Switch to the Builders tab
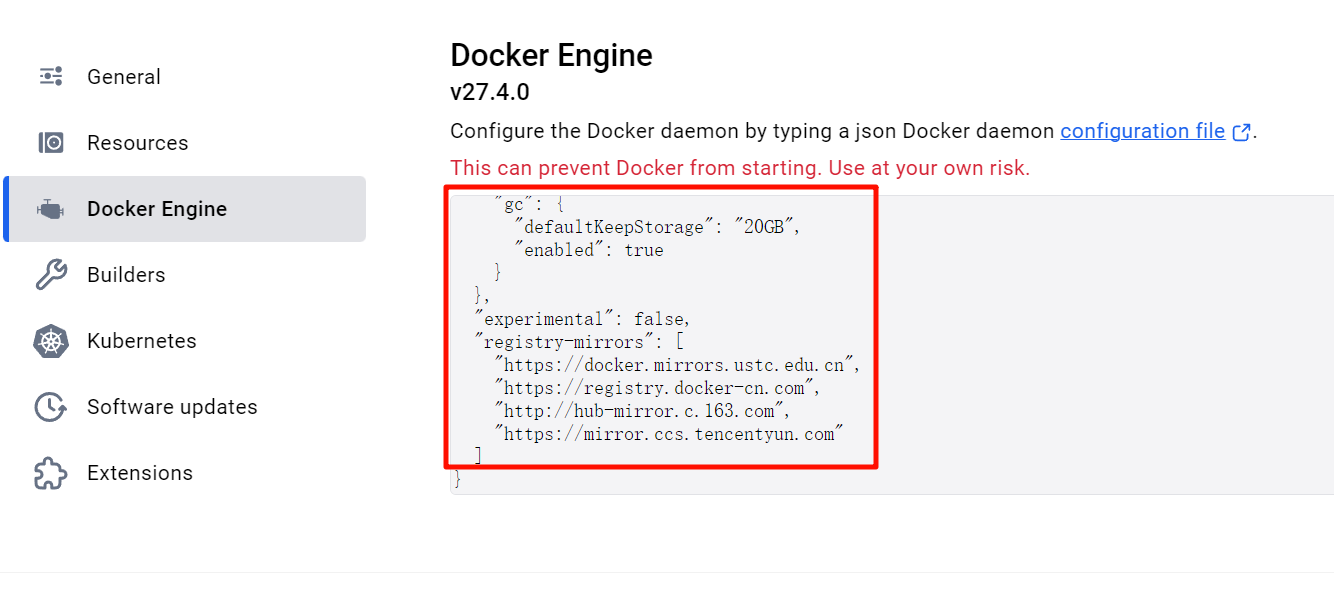1334x590 pixels. [184, 275]
